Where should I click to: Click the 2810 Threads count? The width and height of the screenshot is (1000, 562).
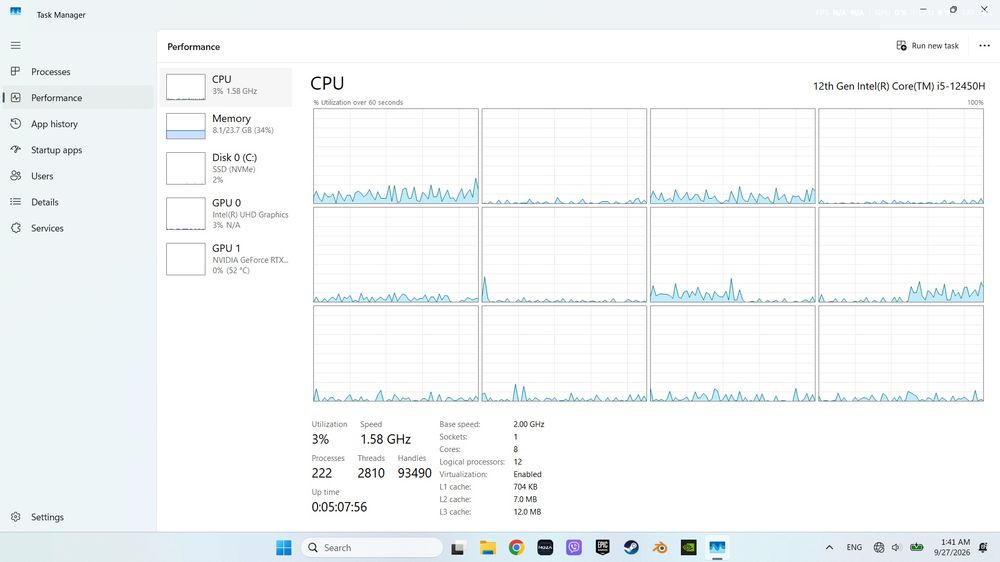371,473
